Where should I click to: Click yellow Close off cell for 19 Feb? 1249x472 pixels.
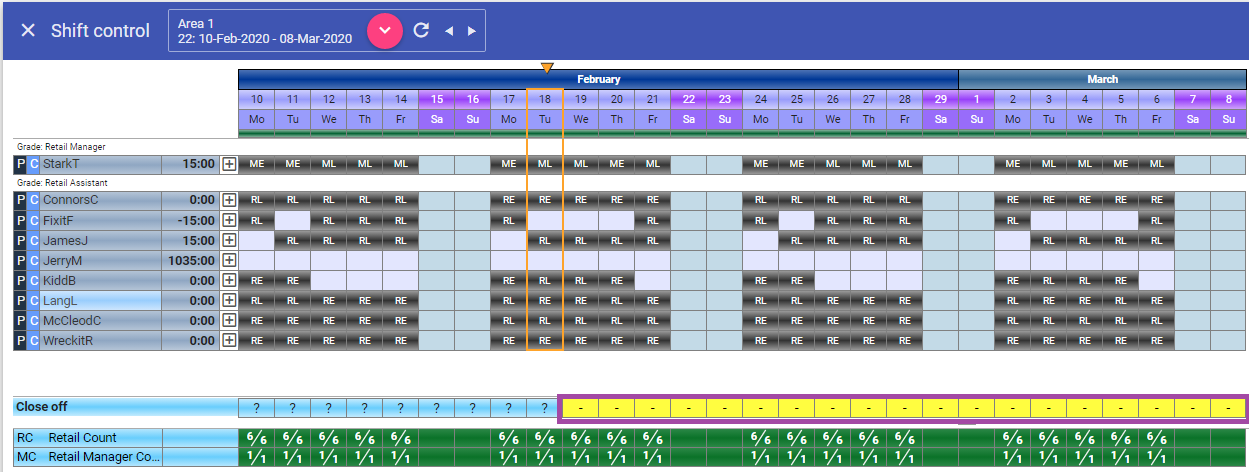click(581, 408)
